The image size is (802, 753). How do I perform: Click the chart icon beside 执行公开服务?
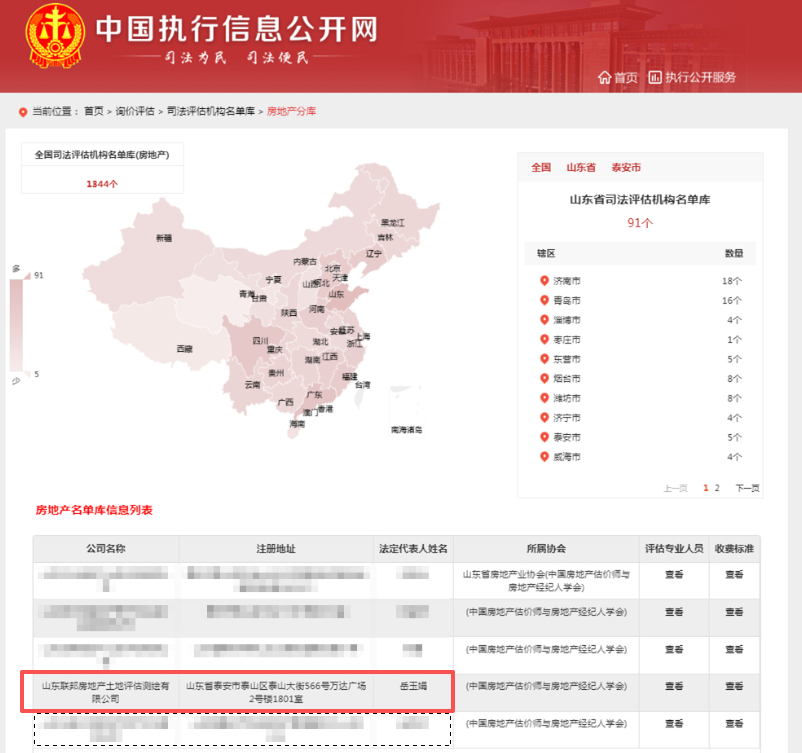pyautogui.click(x=655, y=77)
